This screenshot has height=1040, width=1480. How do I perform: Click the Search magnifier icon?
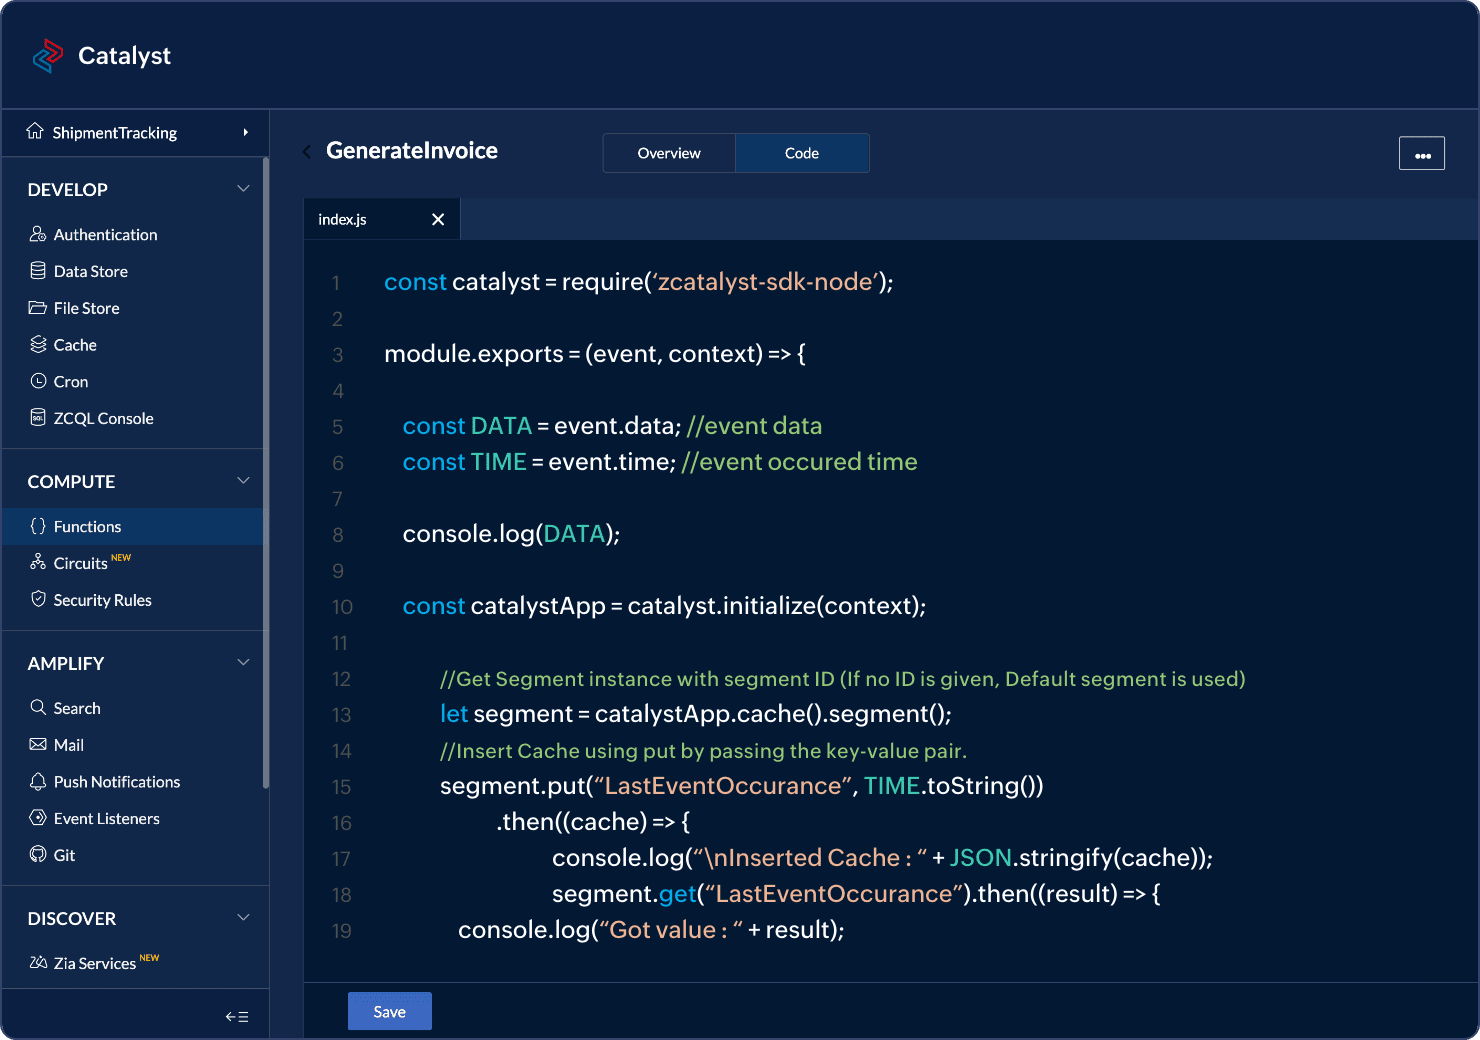38,708
